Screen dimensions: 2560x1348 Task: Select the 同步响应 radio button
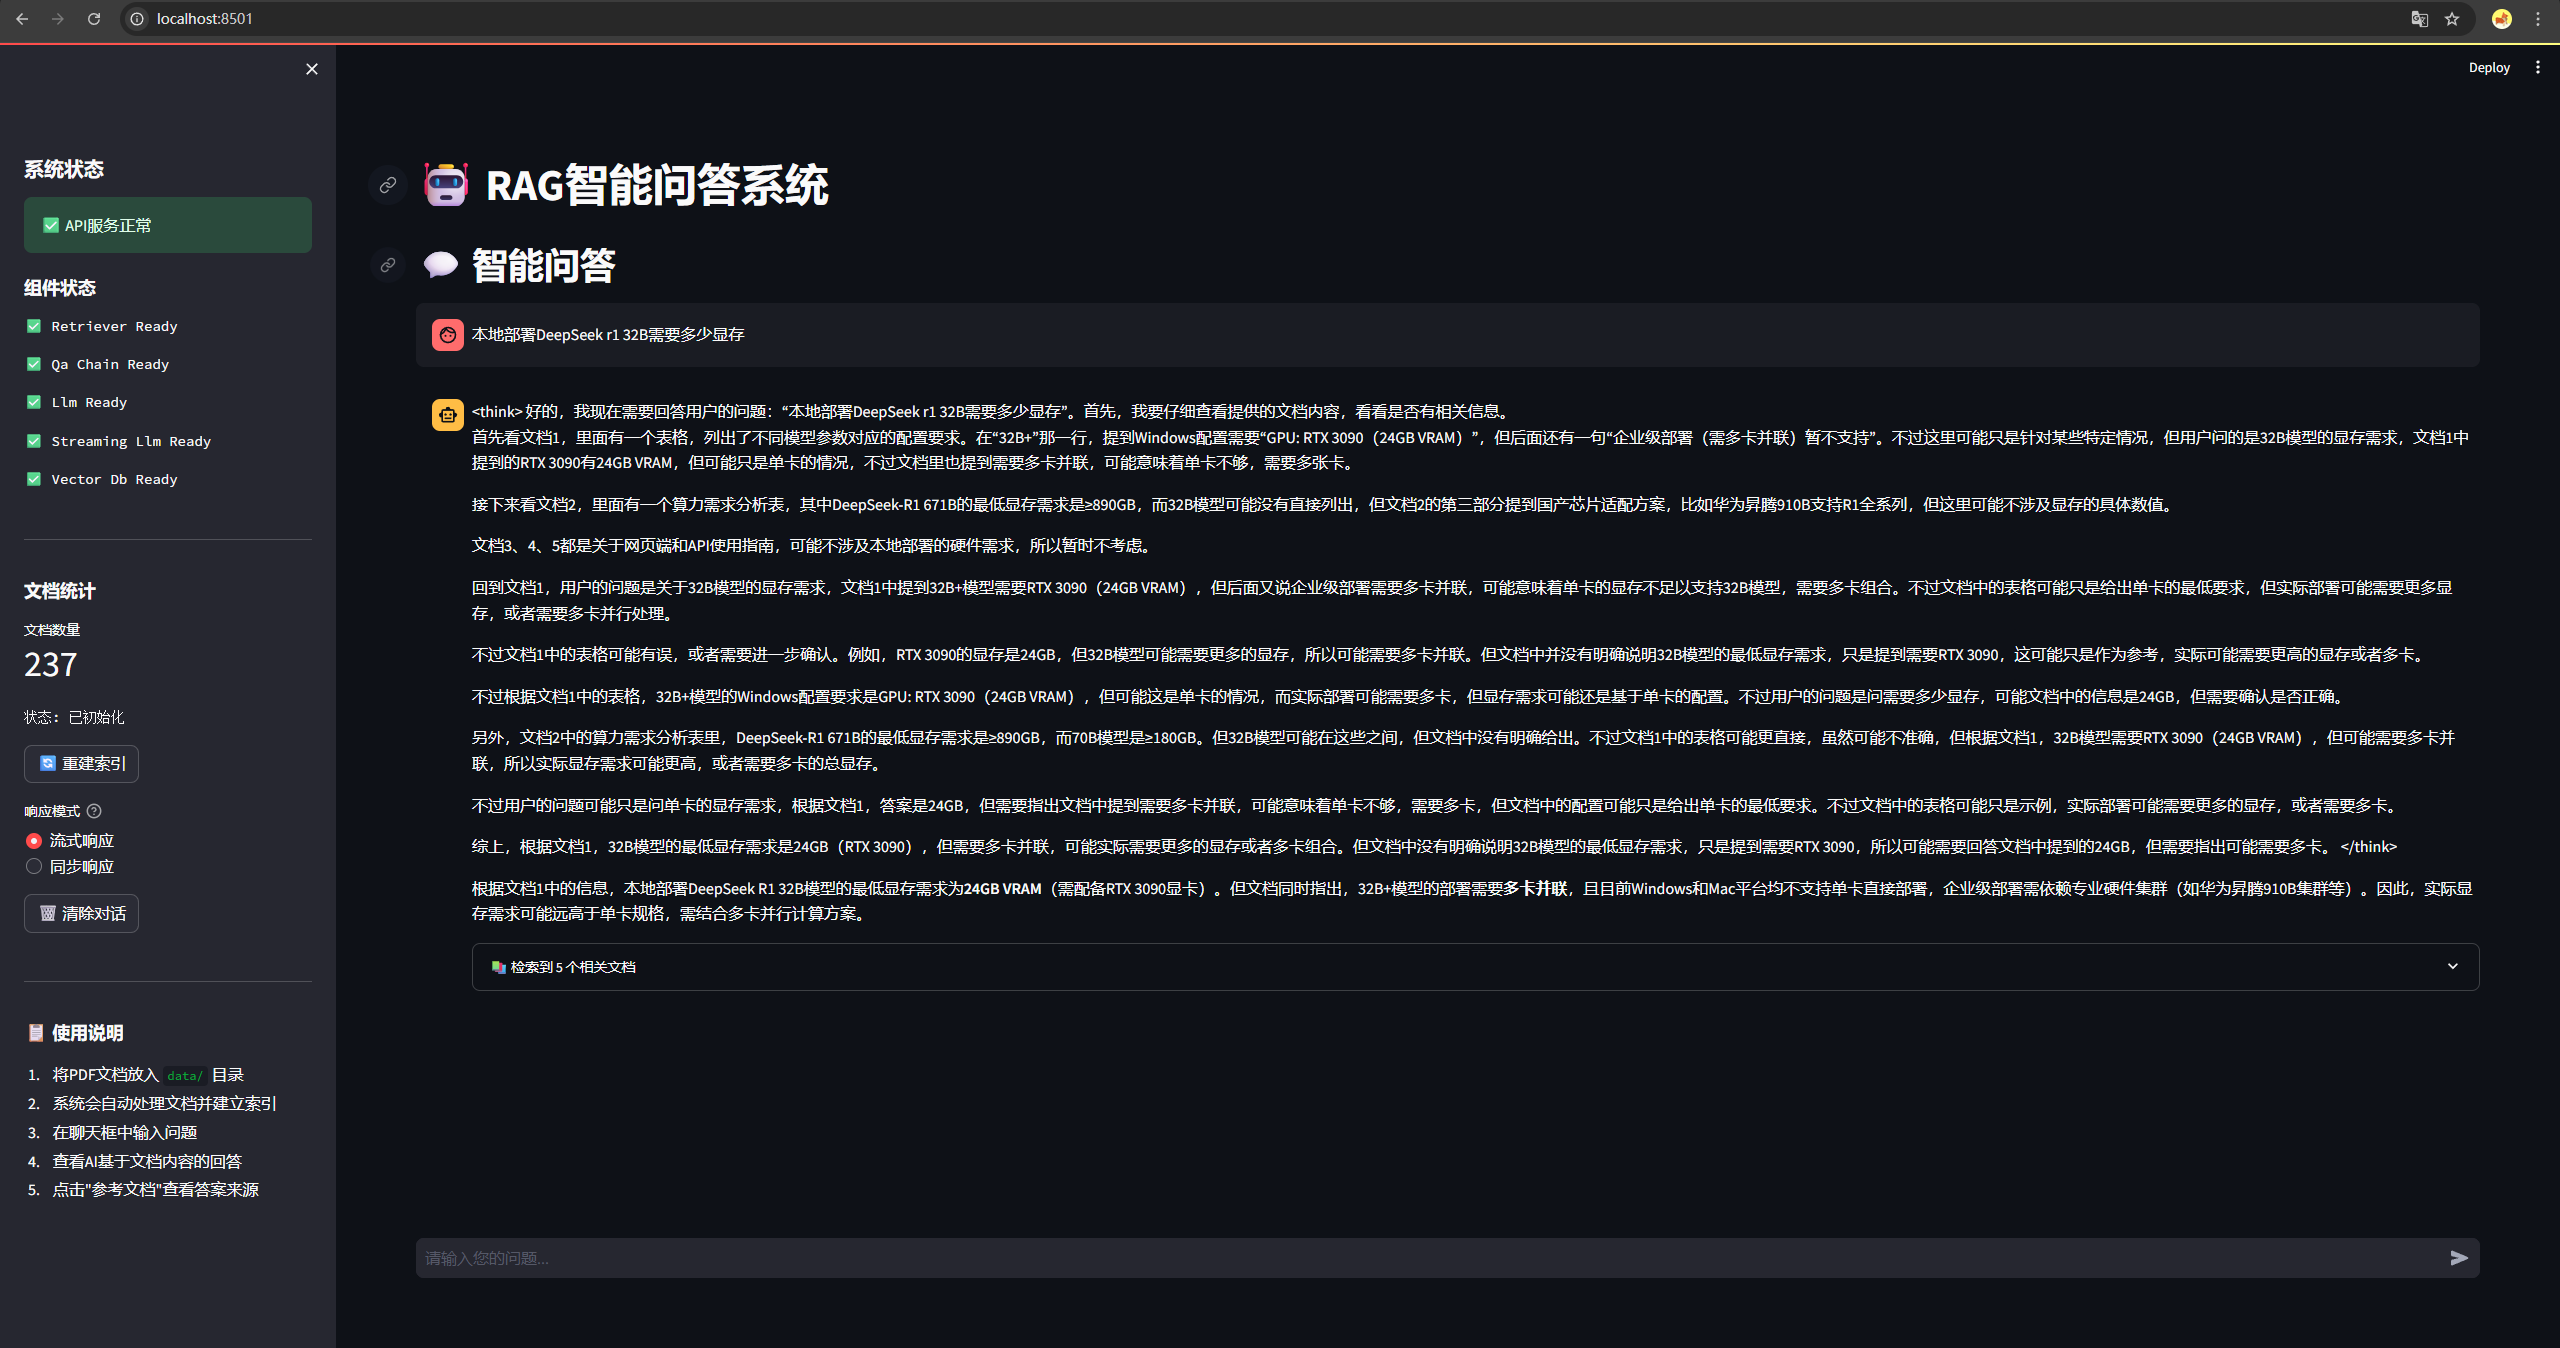(33, 866)
